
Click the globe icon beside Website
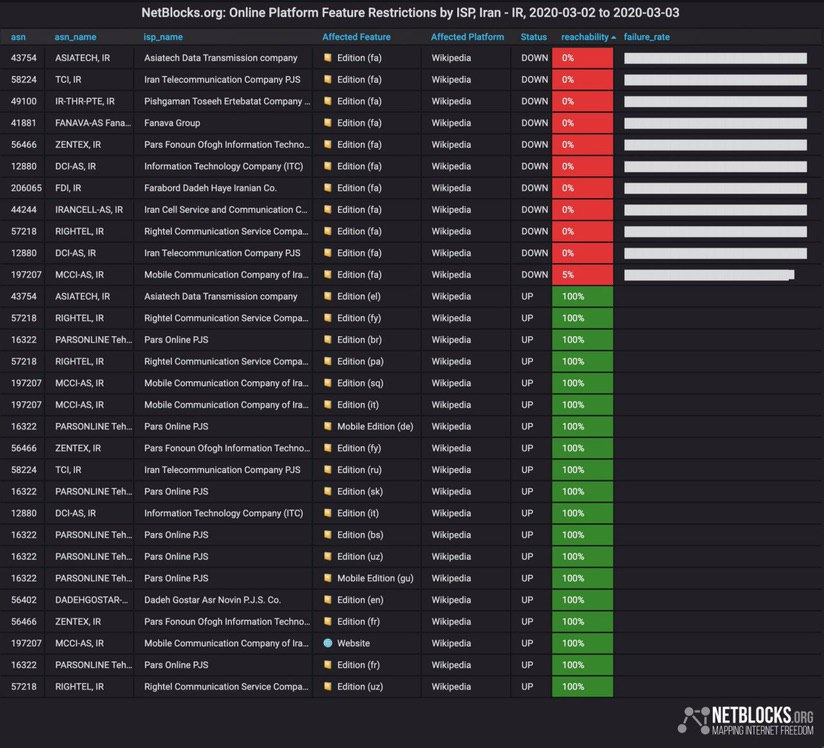coord(328,643)
